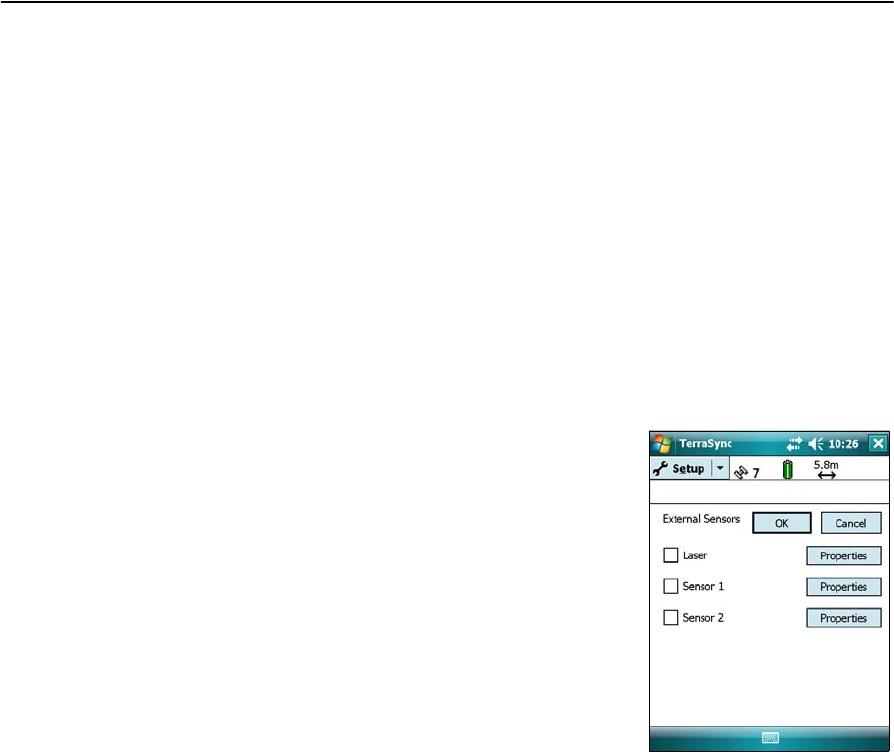Open the Windows Start flag icon
Screen dimensions: 894x752
[x=662, y=444]
